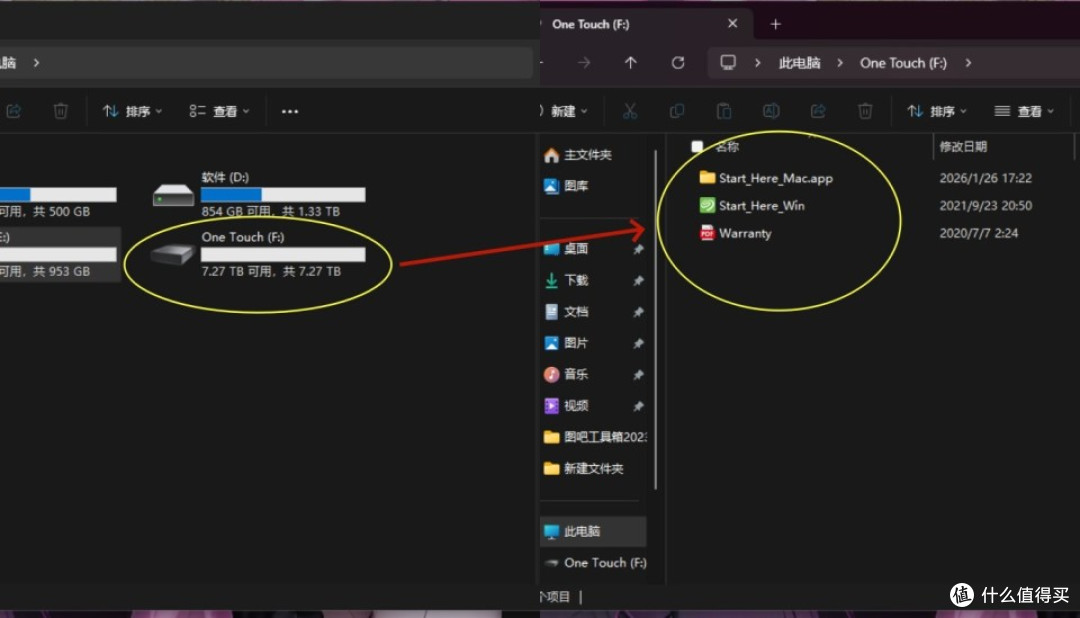The height and width of the screenshot is (618, 1080).
Task: Open the Sort (排序) dropdown in left window
Action: 132,111
